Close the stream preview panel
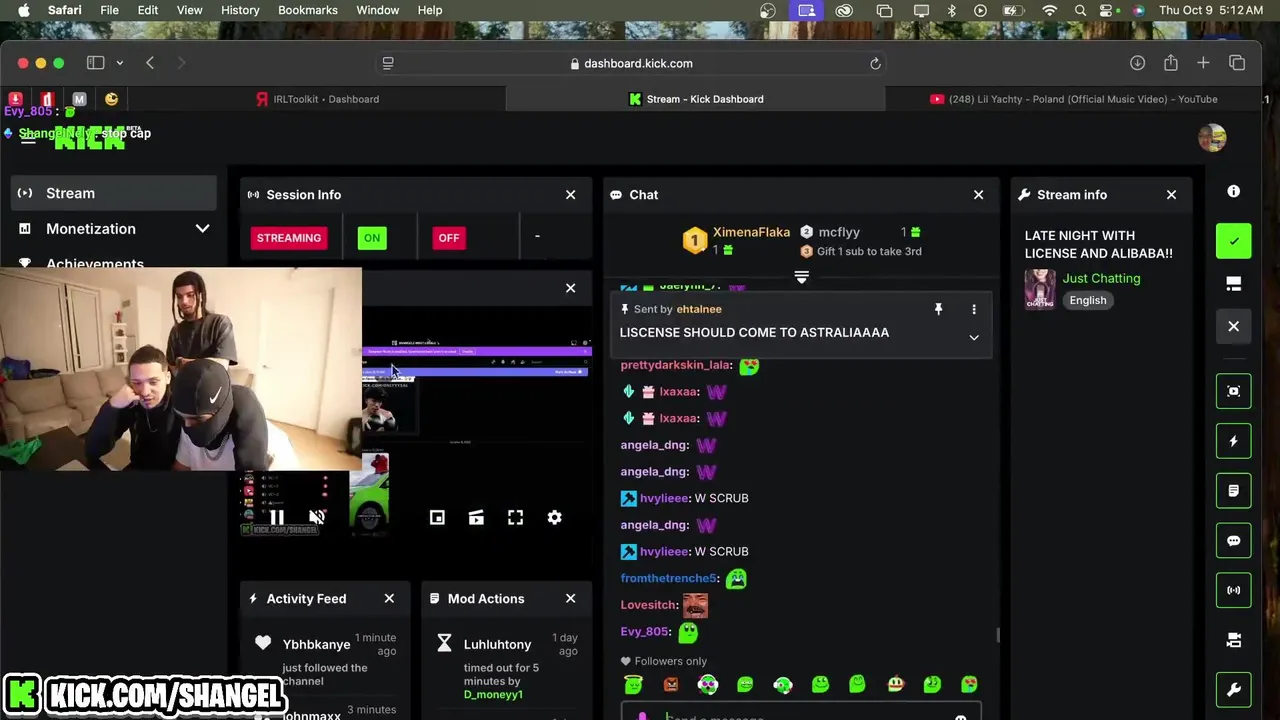 570,288
